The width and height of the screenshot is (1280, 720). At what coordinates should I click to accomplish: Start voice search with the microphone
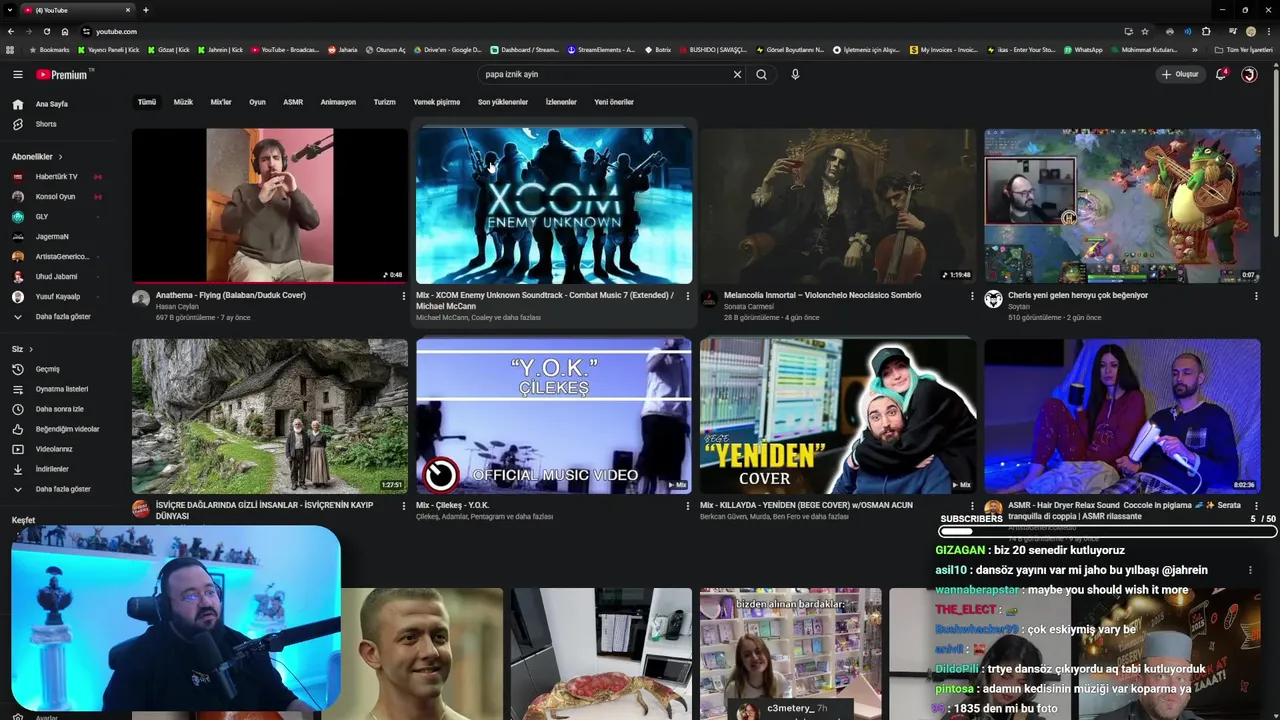[x=795, y=74]
